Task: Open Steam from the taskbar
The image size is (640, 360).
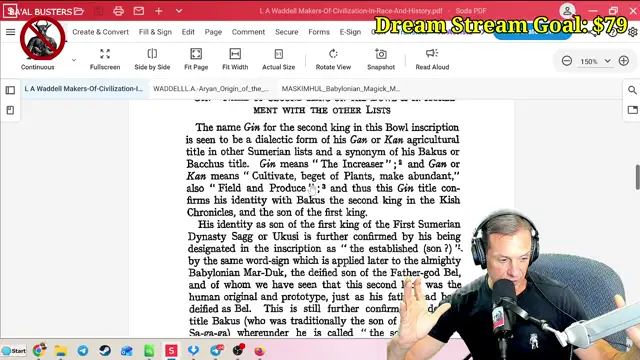Action: [x=105, y=351]
